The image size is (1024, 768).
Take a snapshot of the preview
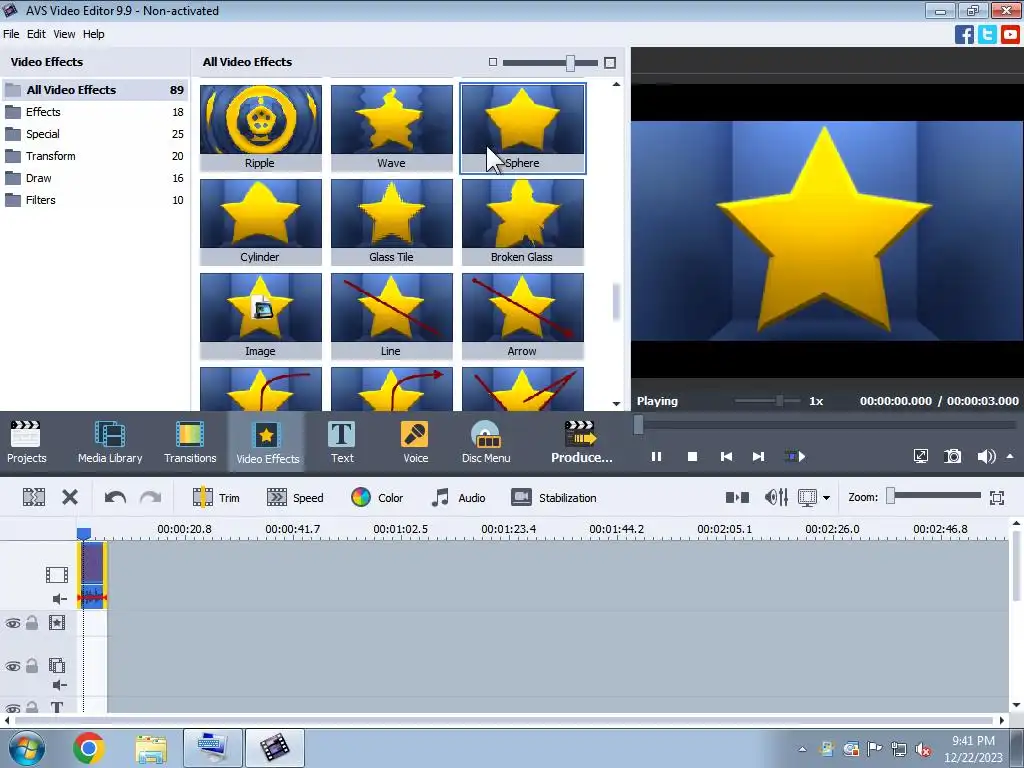click(x=953, y=456)
